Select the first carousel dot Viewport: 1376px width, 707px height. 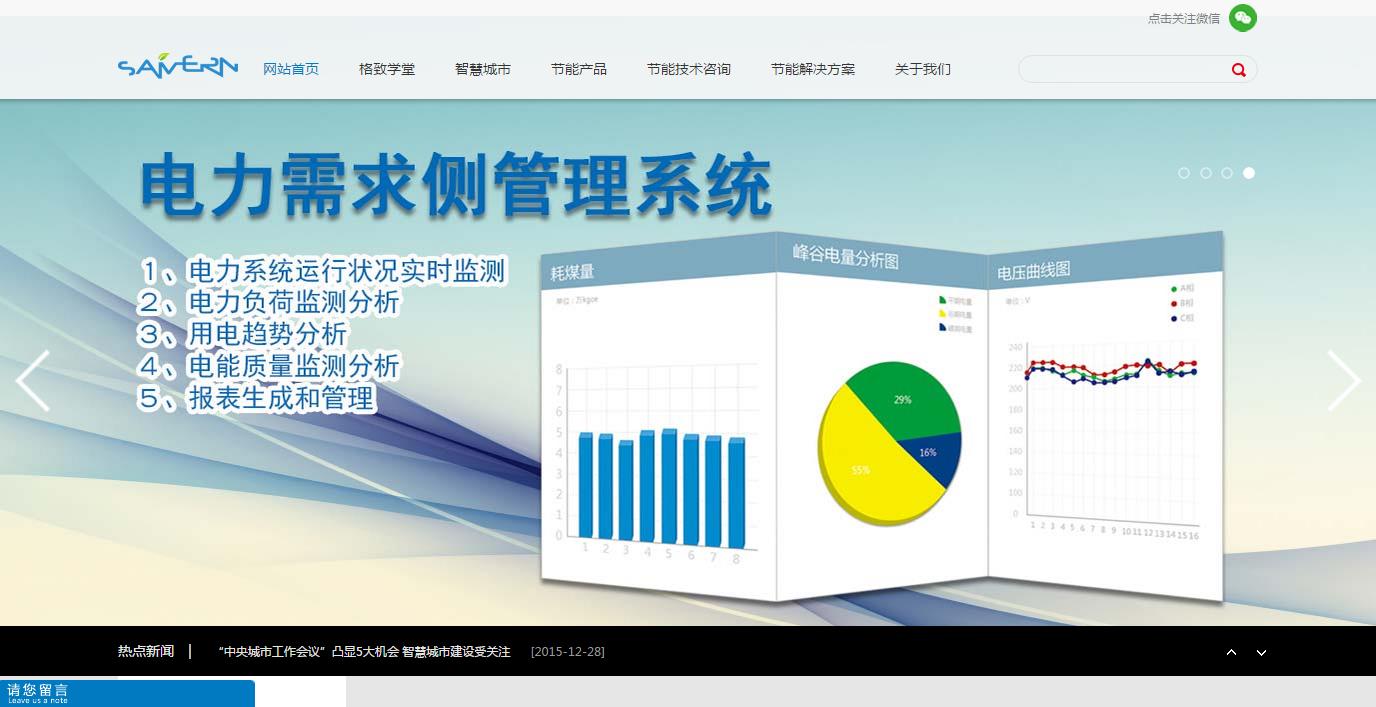1184,173
